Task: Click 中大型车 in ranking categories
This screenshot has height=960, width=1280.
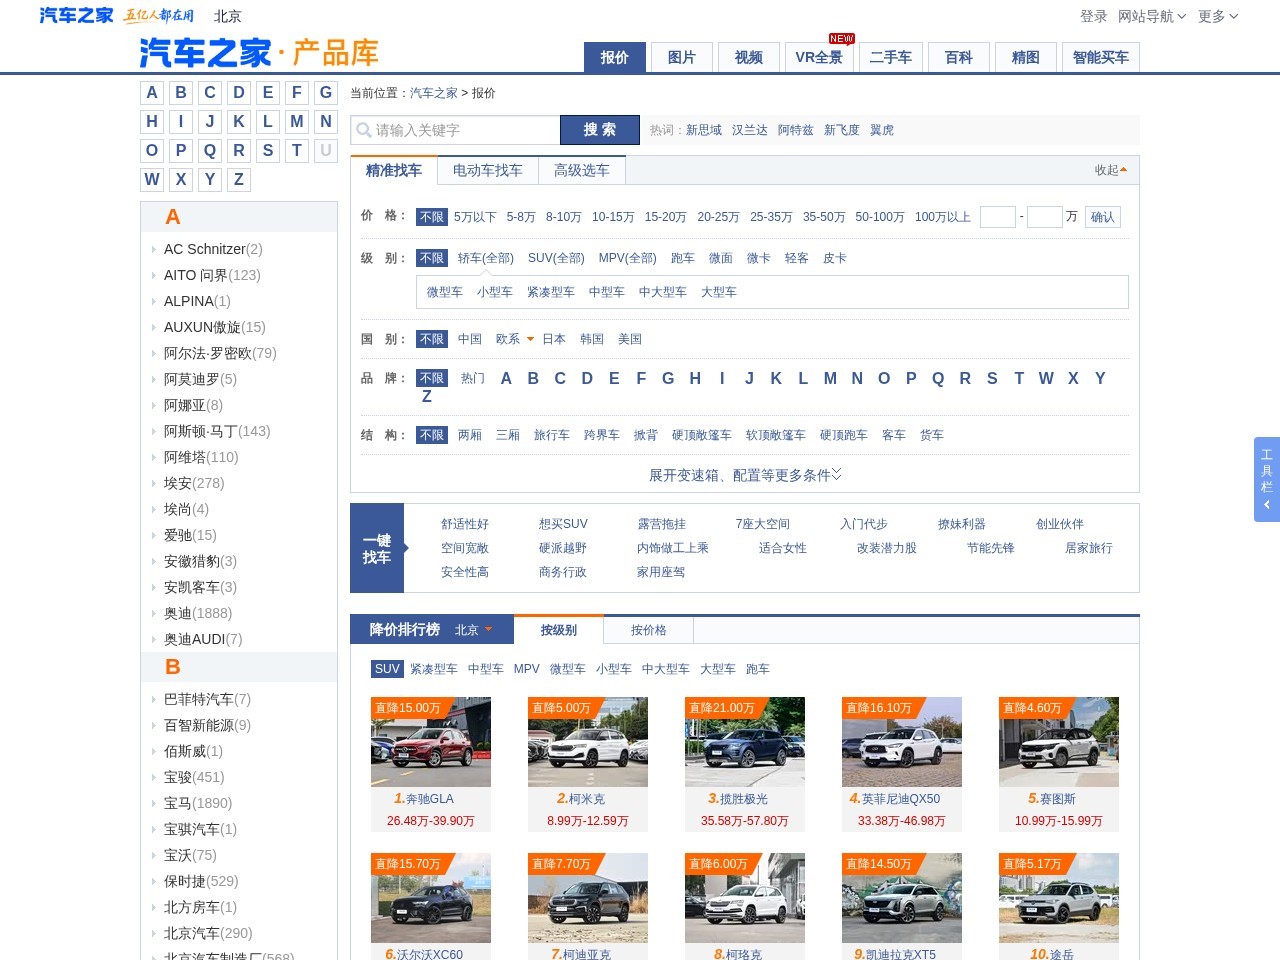Action: click(x=666, y=669)
